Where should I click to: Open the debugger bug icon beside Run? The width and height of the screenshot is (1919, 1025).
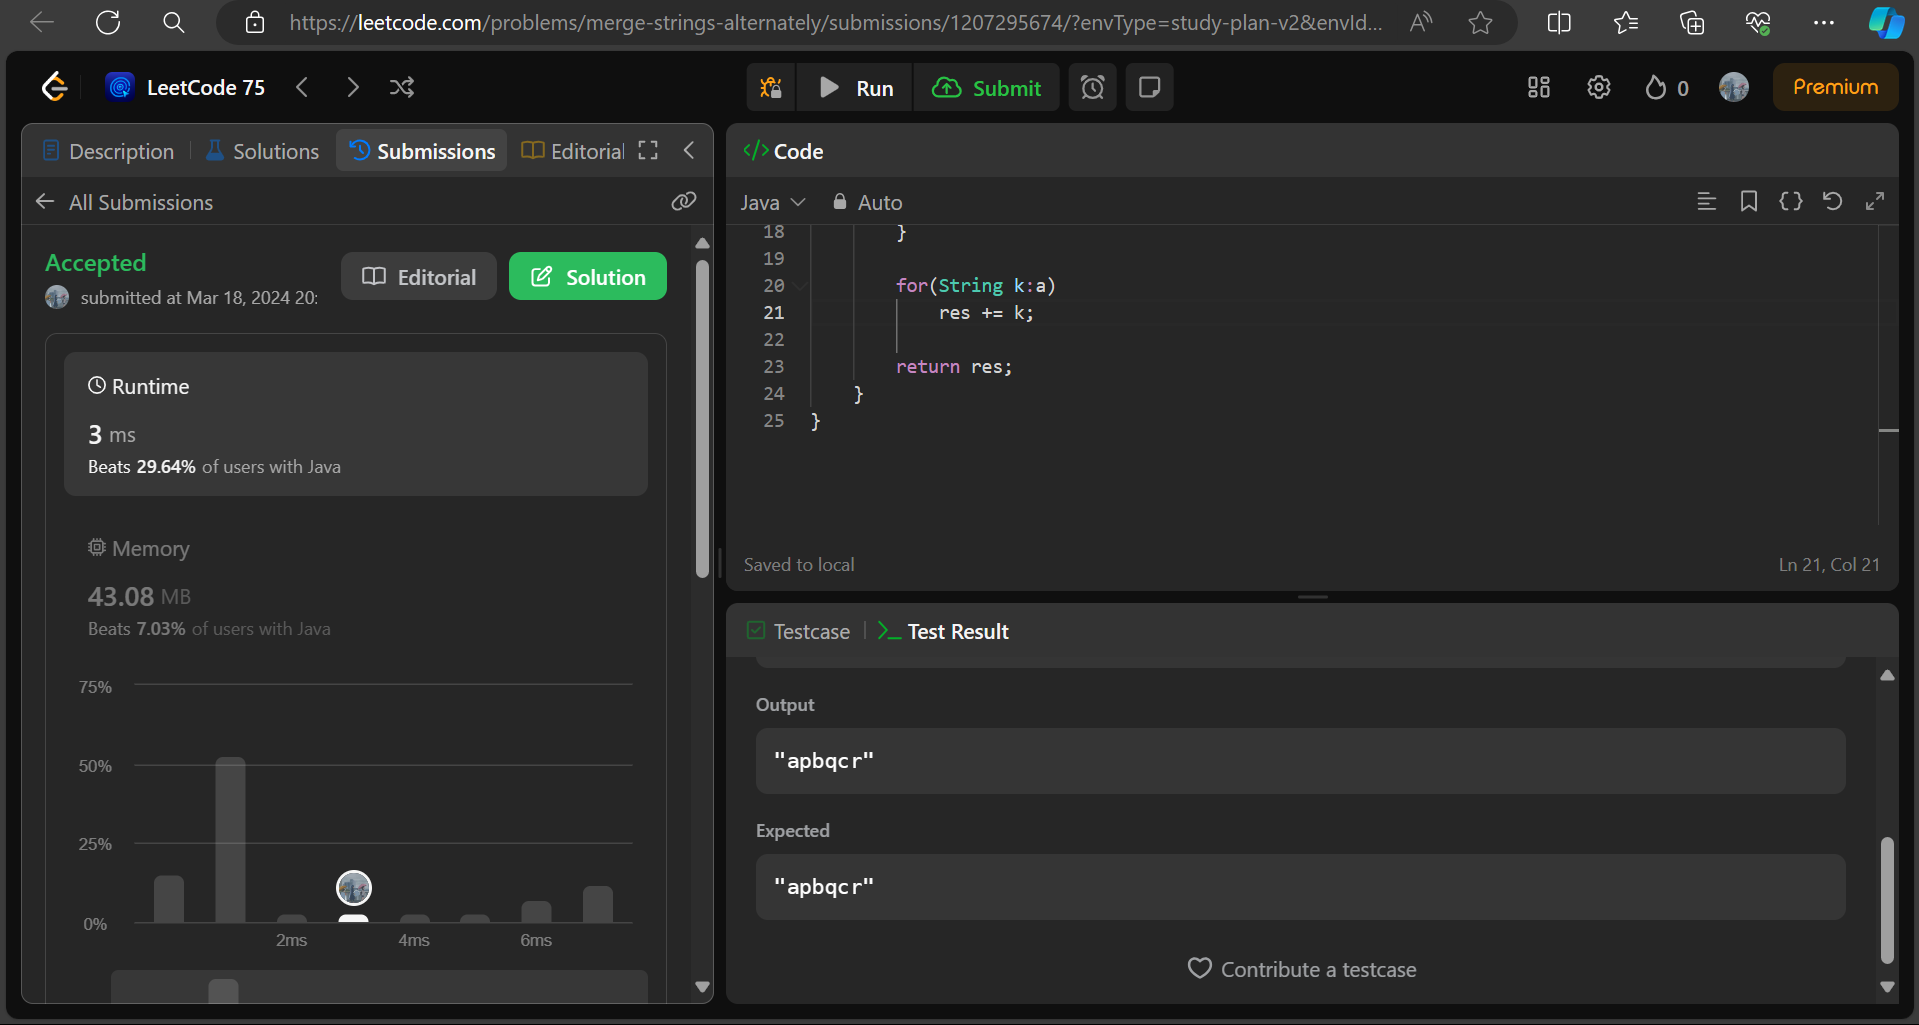pyautogui.click(x=770, y=87)
